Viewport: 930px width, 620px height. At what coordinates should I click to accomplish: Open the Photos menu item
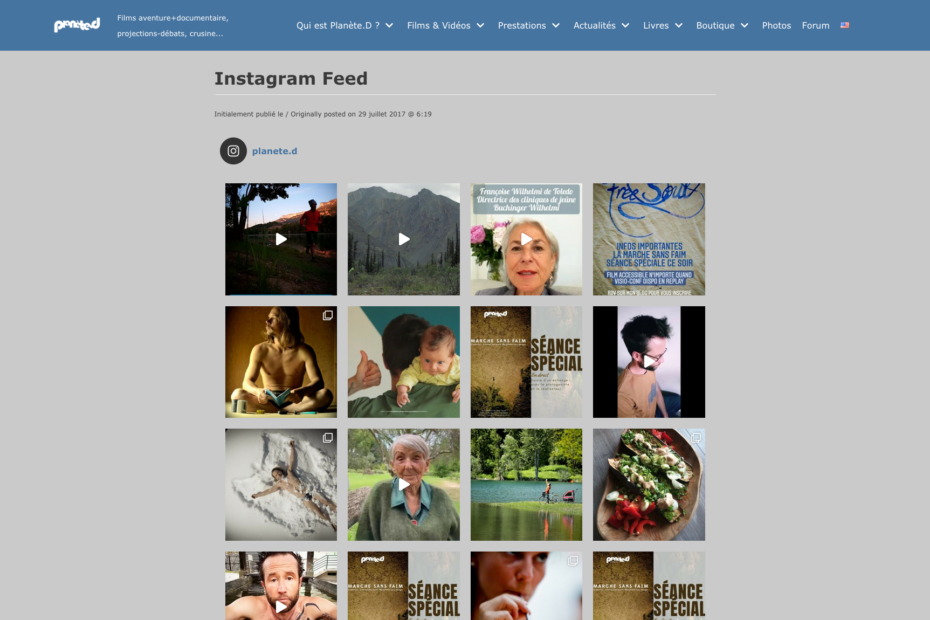pos(776,26)
